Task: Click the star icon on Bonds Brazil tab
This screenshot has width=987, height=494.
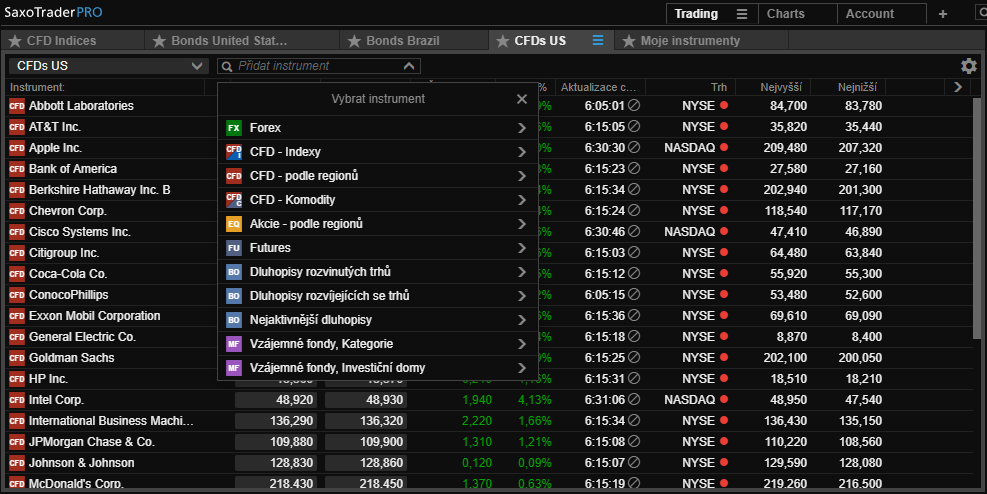Action: click(x=354, y=41)
